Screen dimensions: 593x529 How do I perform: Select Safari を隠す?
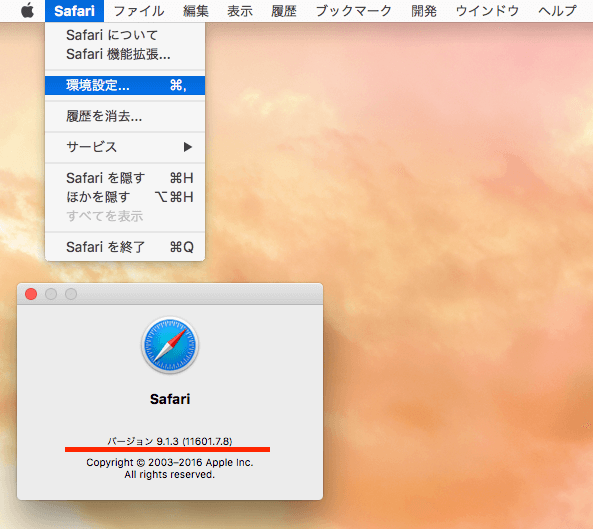[x=125, y=178]
